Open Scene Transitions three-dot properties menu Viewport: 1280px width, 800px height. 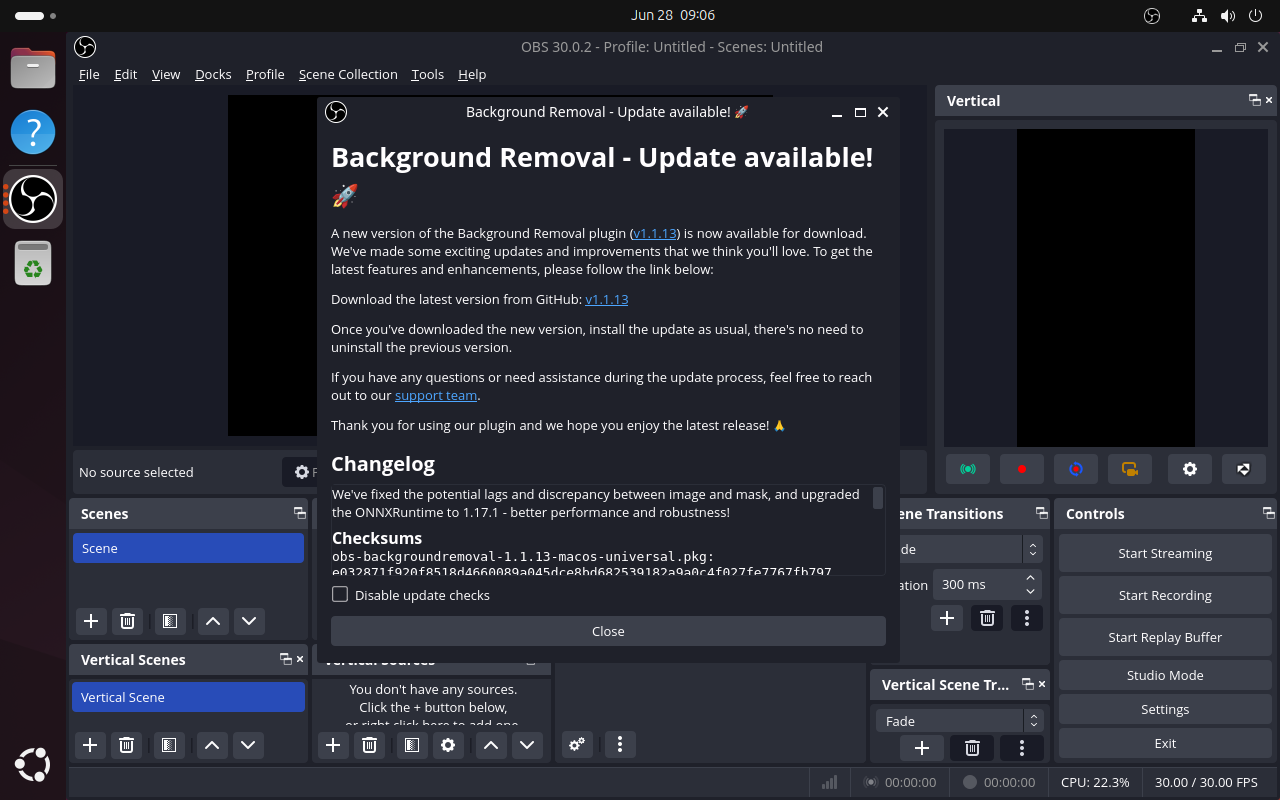(1027, 618)
